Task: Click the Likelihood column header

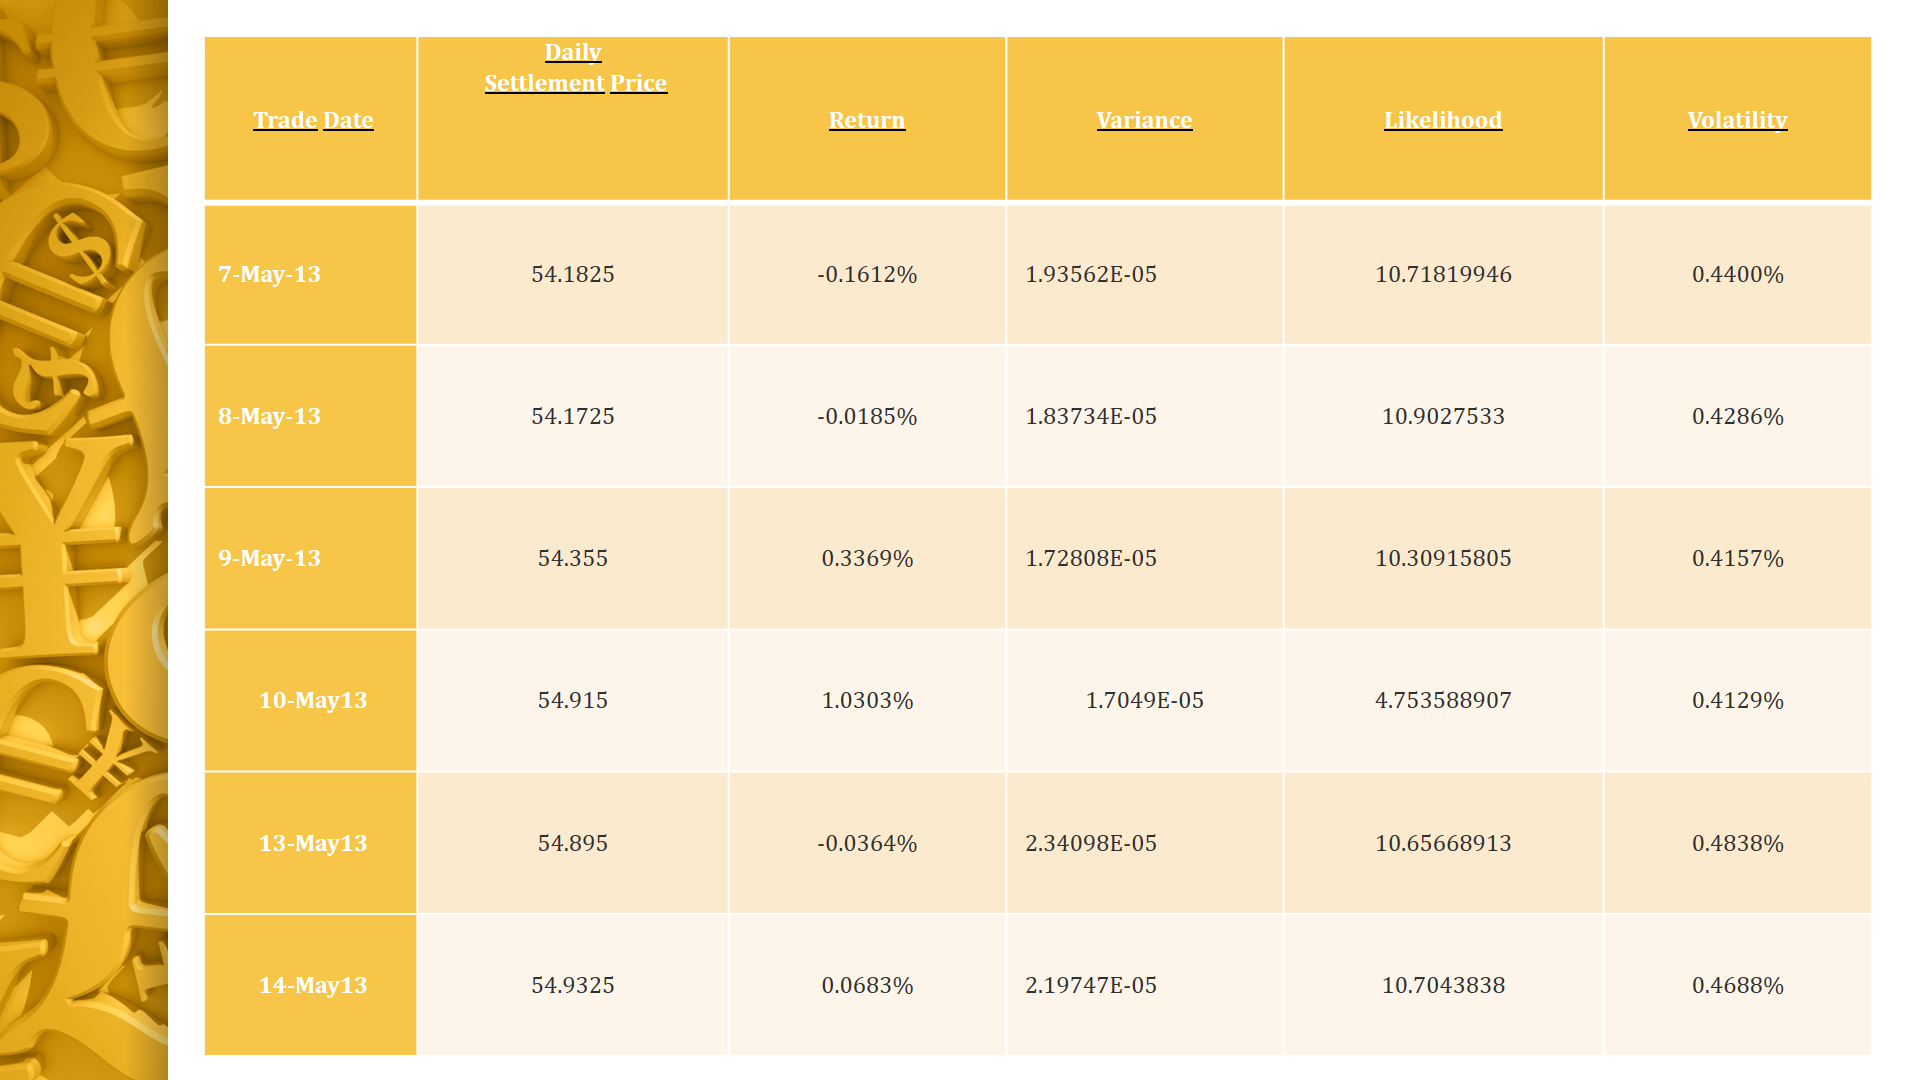Action: [1442, 120]
